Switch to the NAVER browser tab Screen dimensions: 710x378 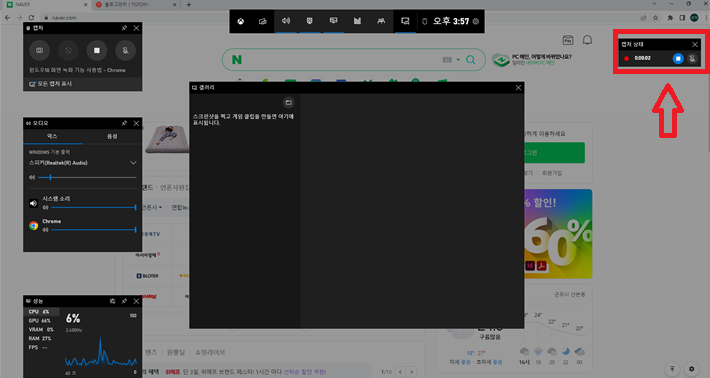tap(46, 5)
